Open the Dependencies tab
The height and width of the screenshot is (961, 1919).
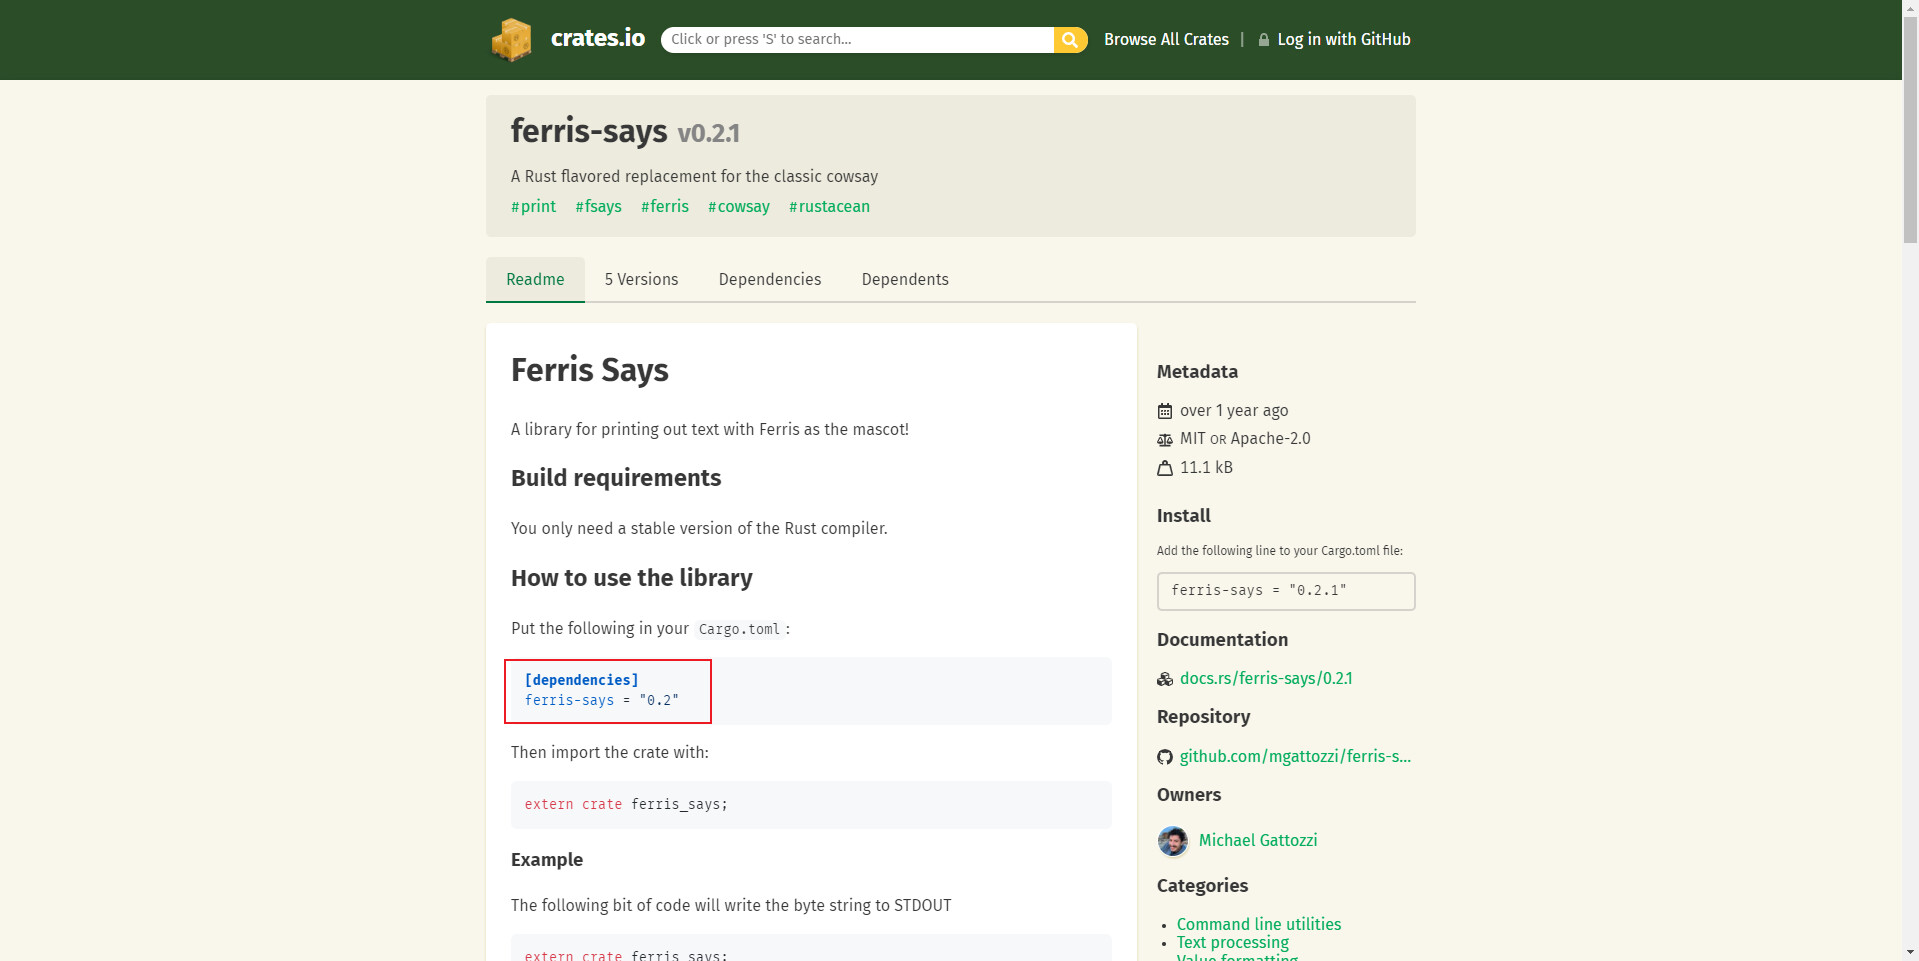770,280
